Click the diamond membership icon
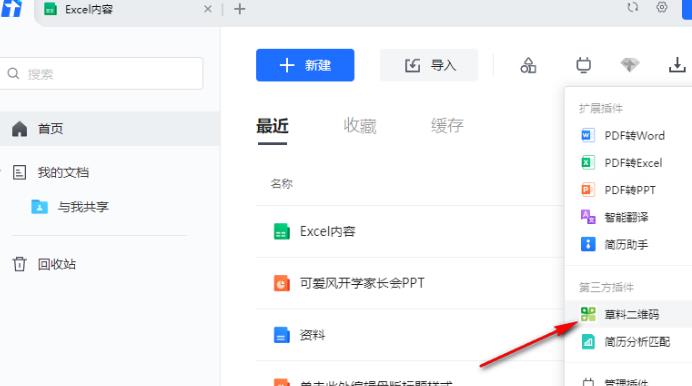692x386 pixels. click(630, 65)
